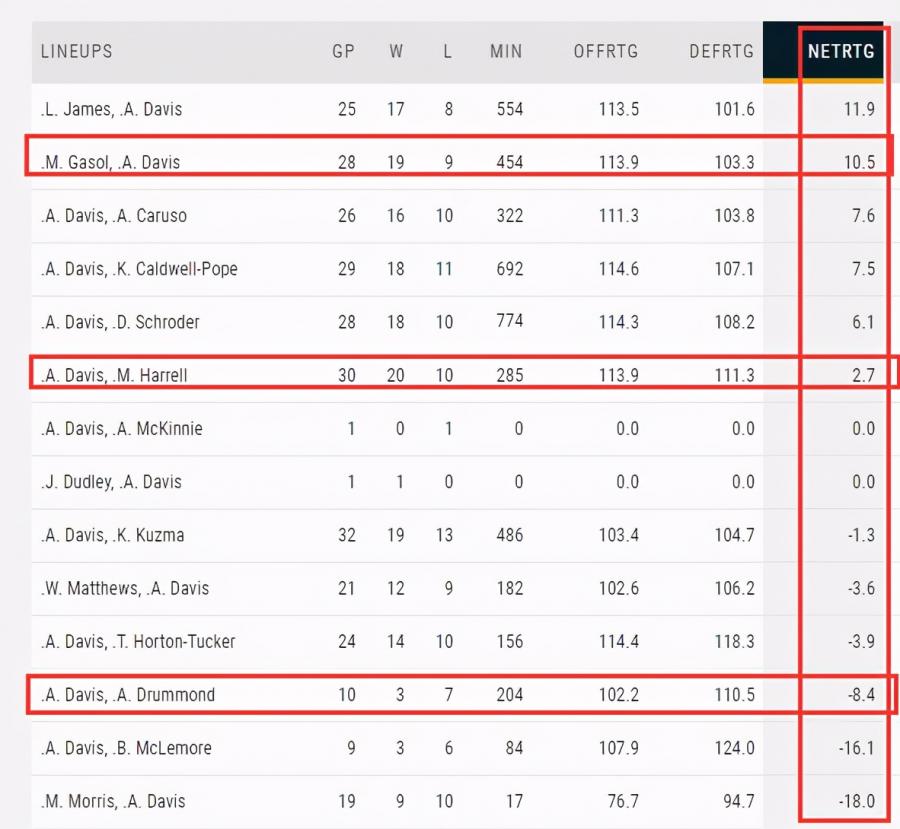Image resolution: width=900 pixels, height=829 pixels.
Task: Open the A. Davis, A. Drummond lineup
Action: 127,695
